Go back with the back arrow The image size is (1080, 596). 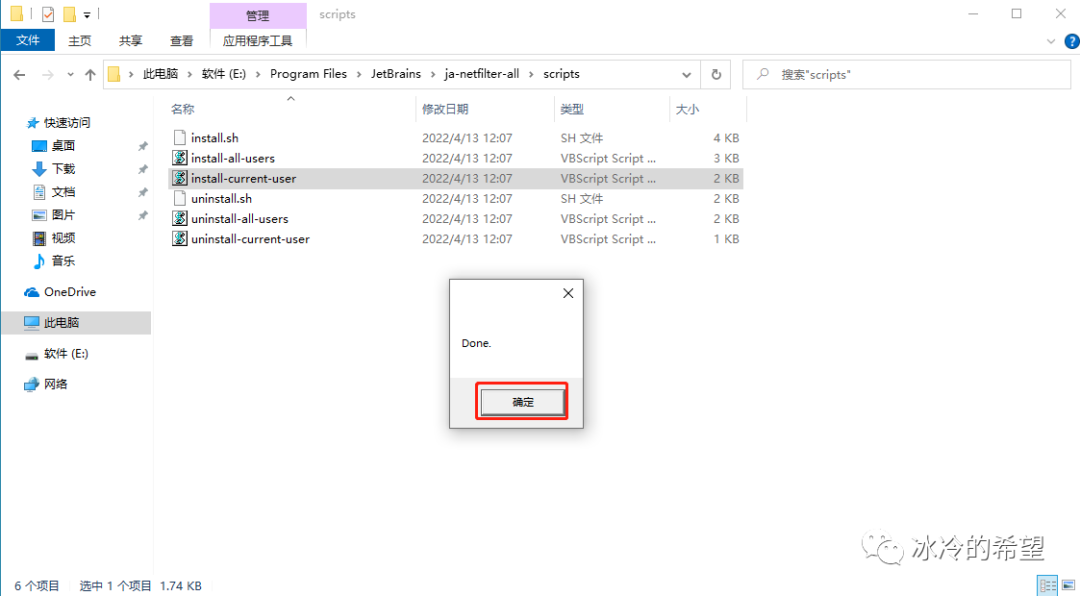(x=19, y=74)
